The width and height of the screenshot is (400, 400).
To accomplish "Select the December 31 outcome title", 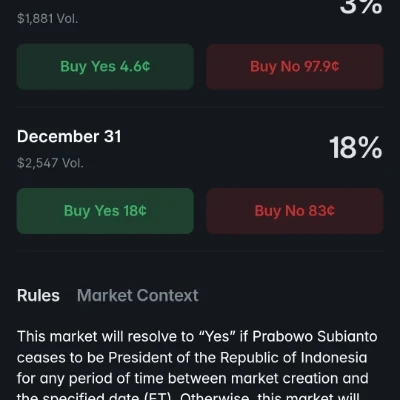I will tap(69, 136).
